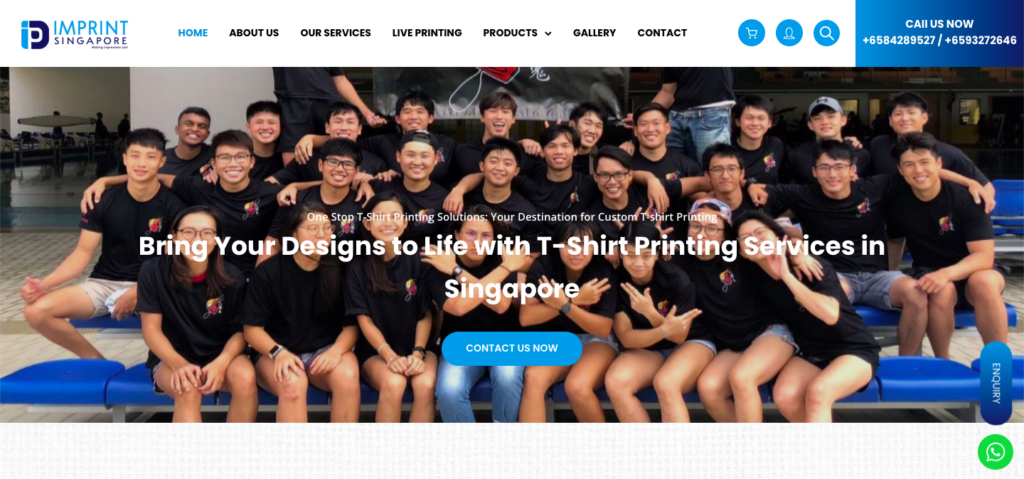The height and width of the screenshot is (479, 1024).
Task: Open the vertical Enquiry tab
Action: pyautogui.click(x=996, y=383)
